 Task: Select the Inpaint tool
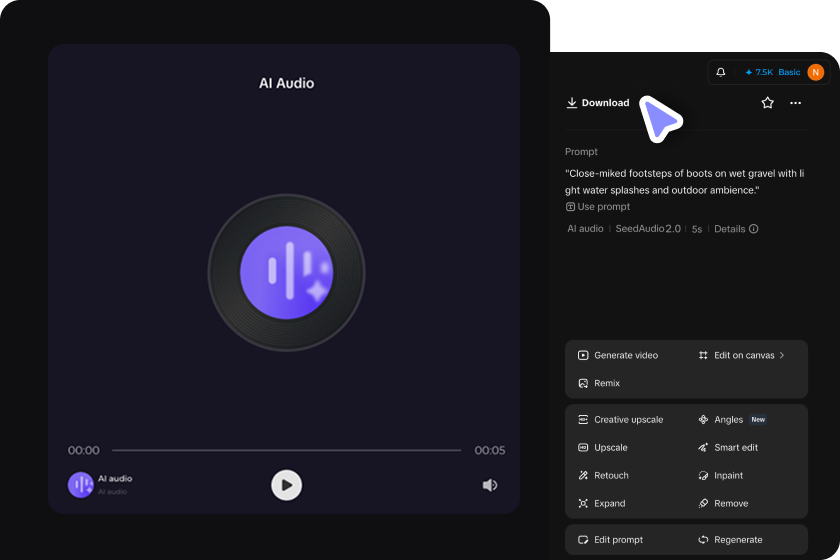click(x=721, y=475)
